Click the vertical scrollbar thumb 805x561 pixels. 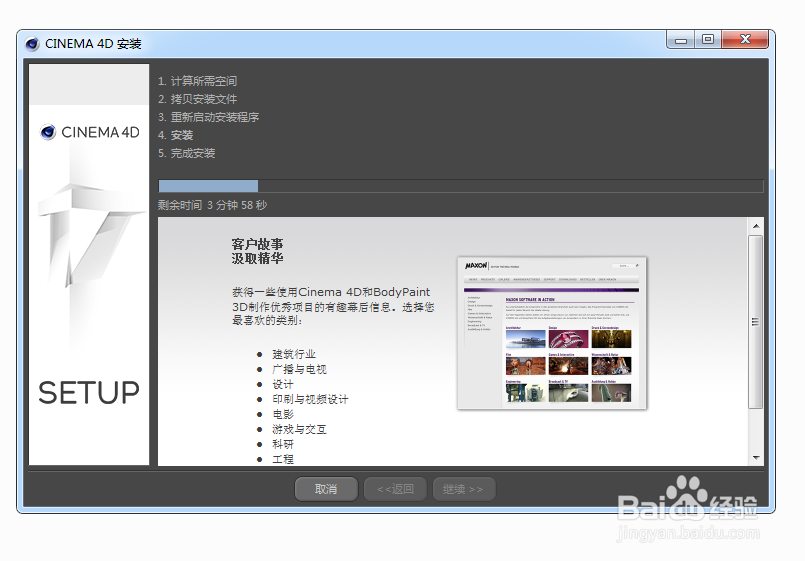point(756,322)
